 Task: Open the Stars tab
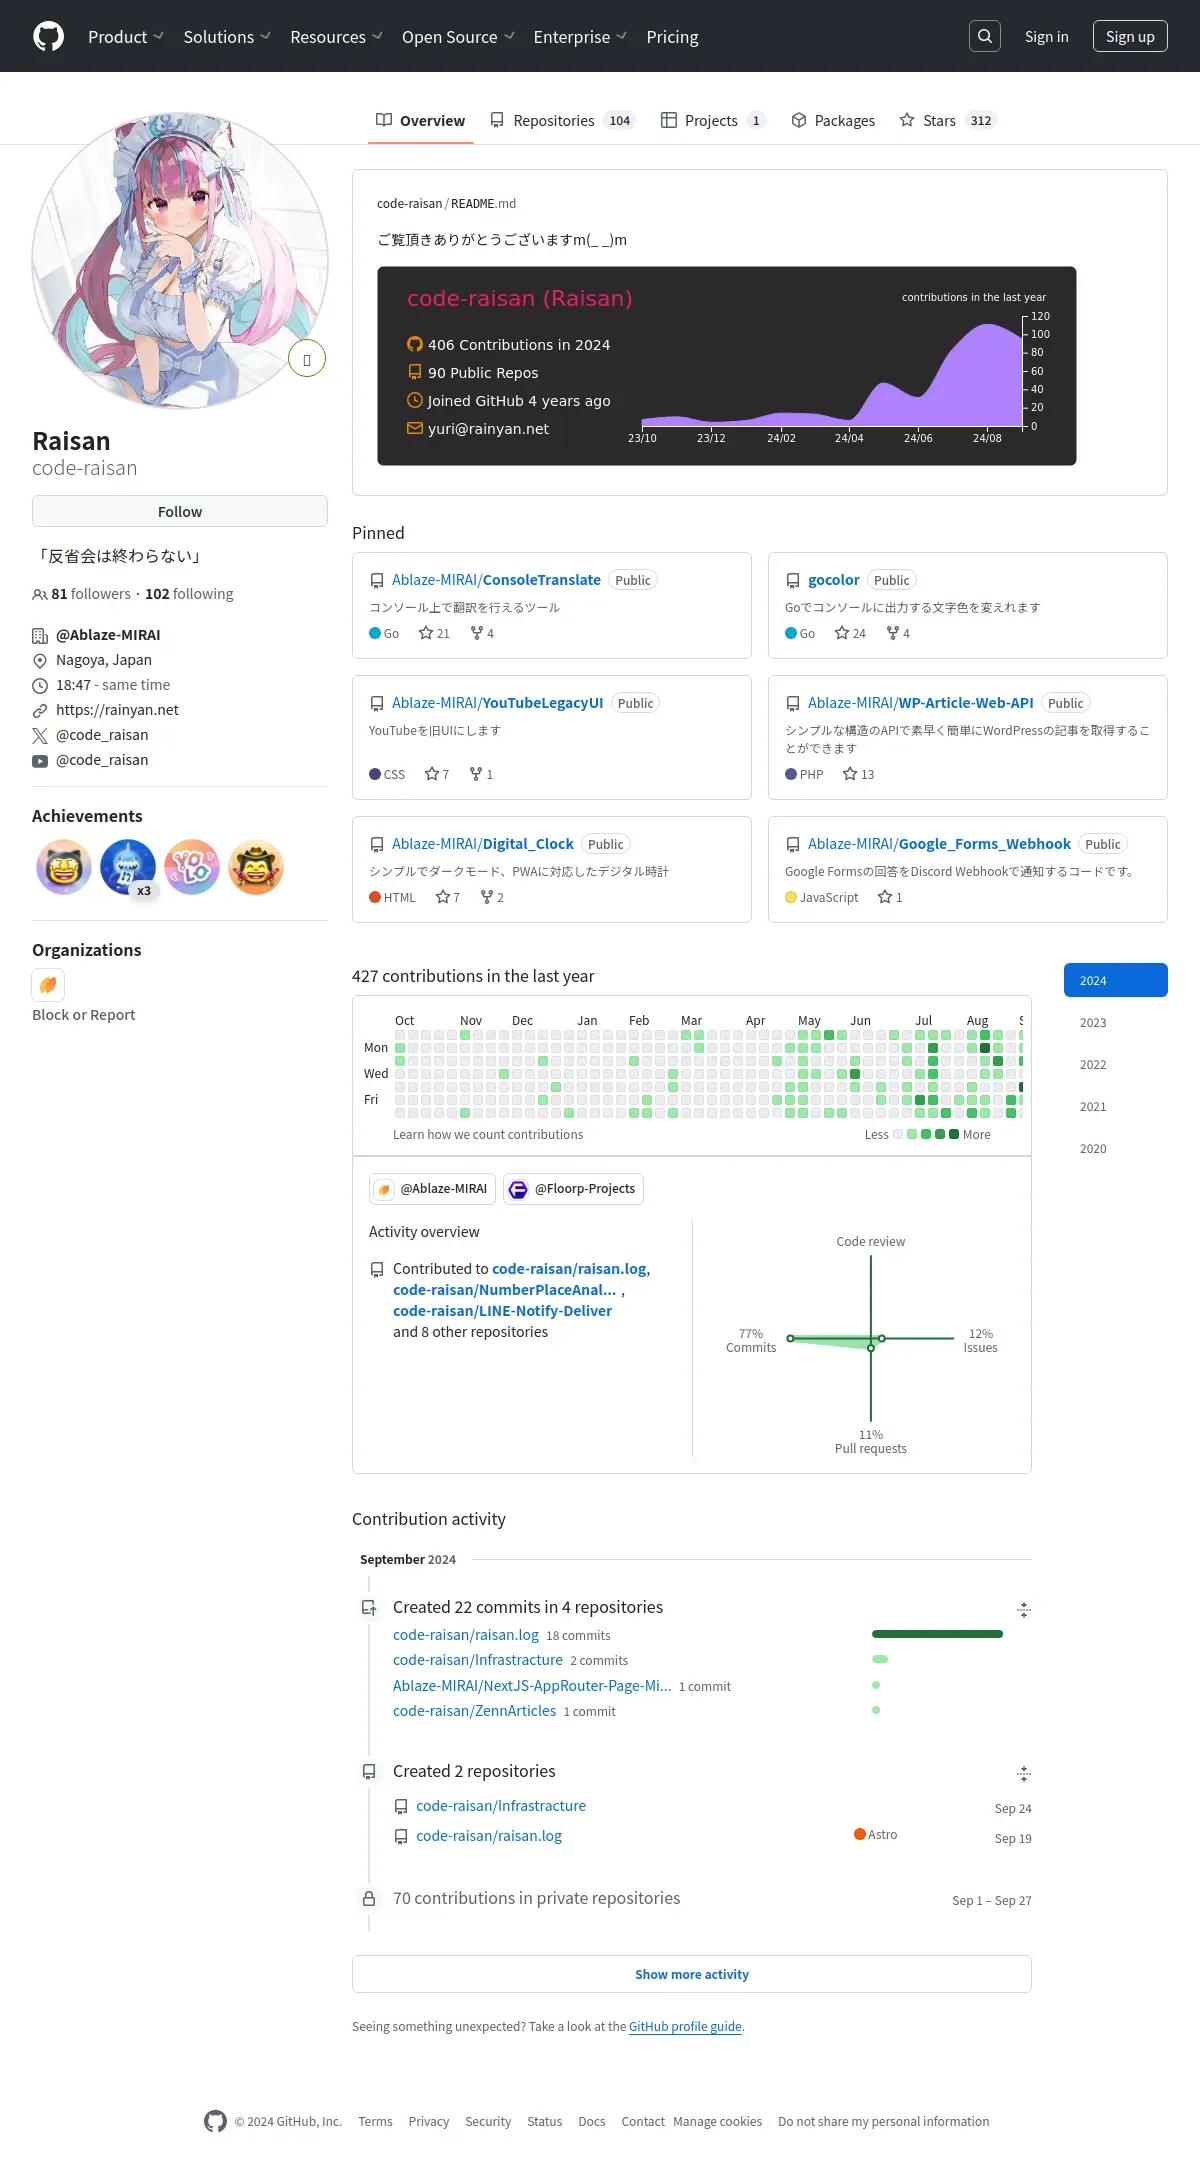pos(948,120)
